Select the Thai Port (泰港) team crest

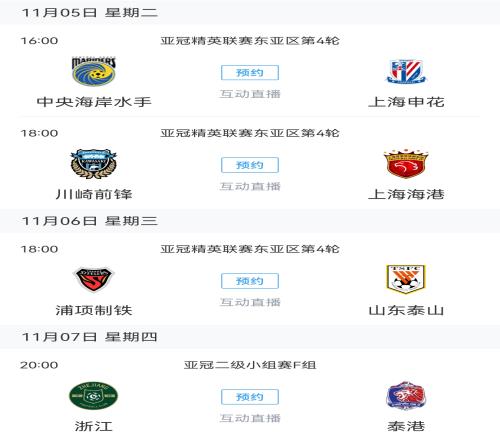406,396
